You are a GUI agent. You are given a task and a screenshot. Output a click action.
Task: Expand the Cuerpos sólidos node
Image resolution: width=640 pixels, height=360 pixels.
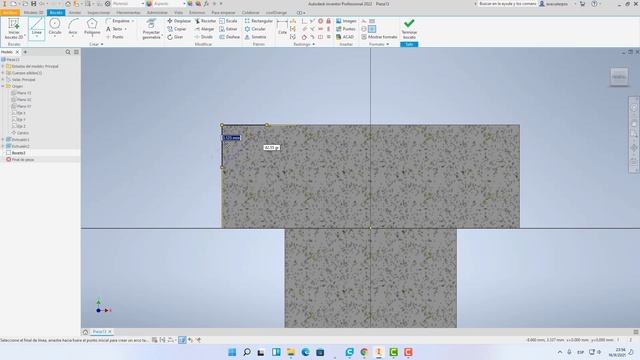coord(3,73)
